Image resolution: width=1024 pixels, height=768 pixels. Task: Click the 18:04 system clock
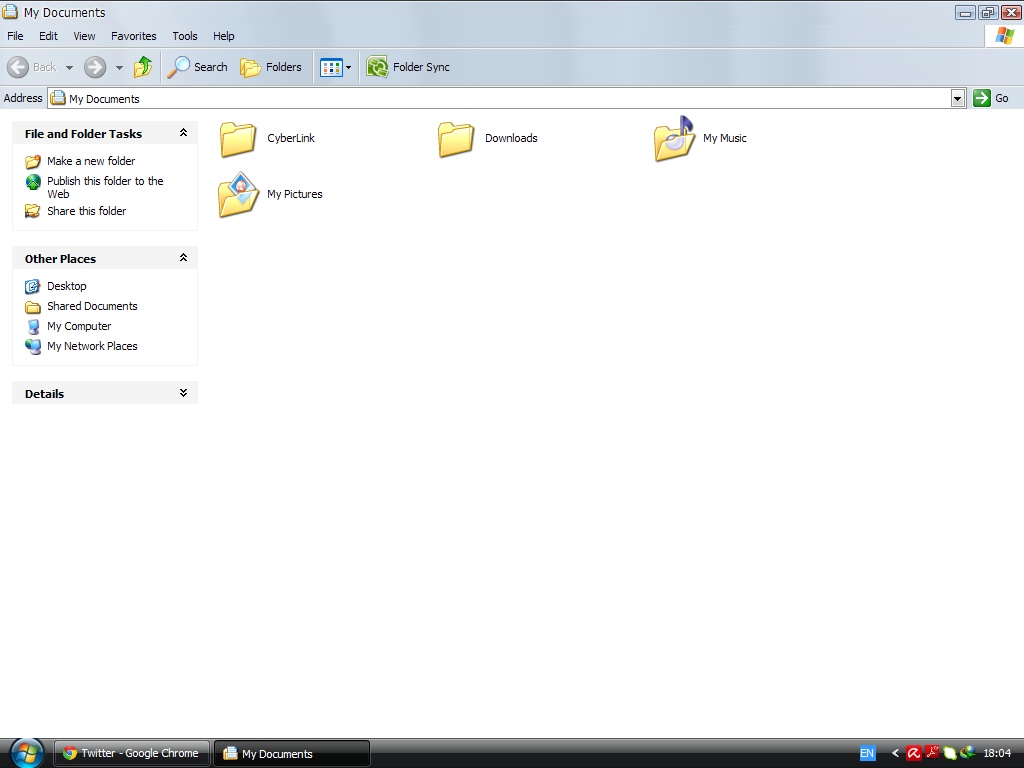coord(997,753)
